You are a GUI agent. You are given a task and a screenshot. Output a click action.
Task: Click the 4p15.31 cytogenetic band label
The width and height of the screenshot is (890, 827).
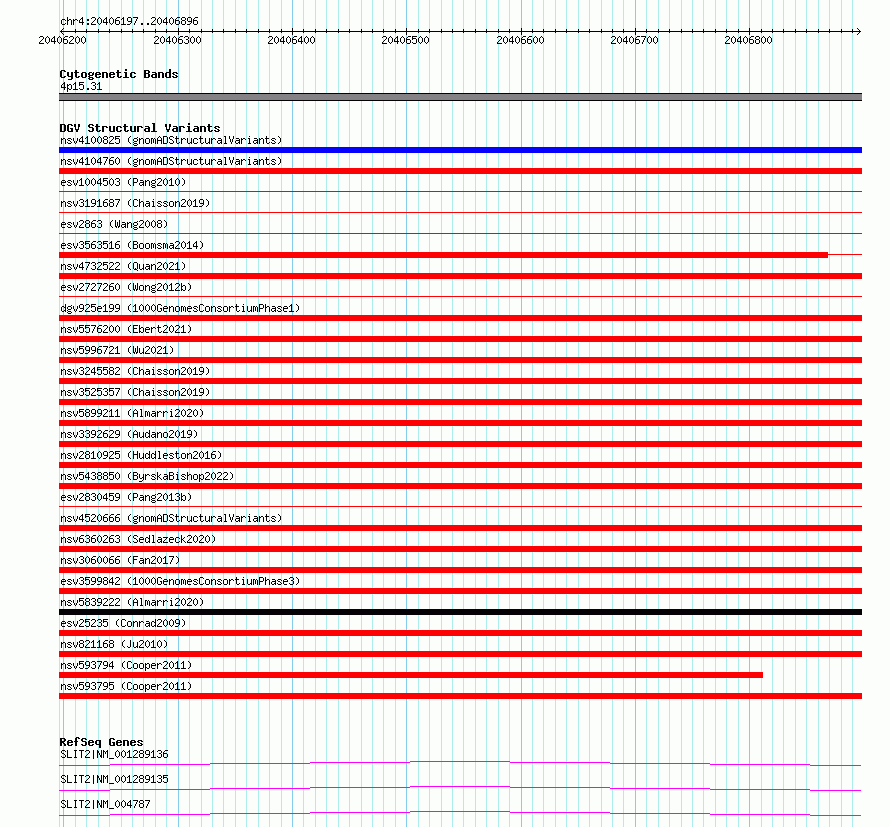pos(81,86)
